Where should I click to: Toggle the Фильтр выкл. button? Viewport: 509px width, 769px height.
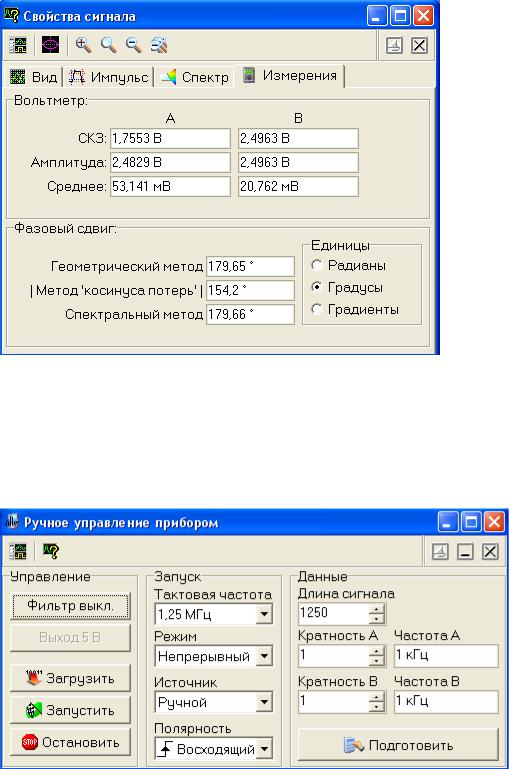70,606
